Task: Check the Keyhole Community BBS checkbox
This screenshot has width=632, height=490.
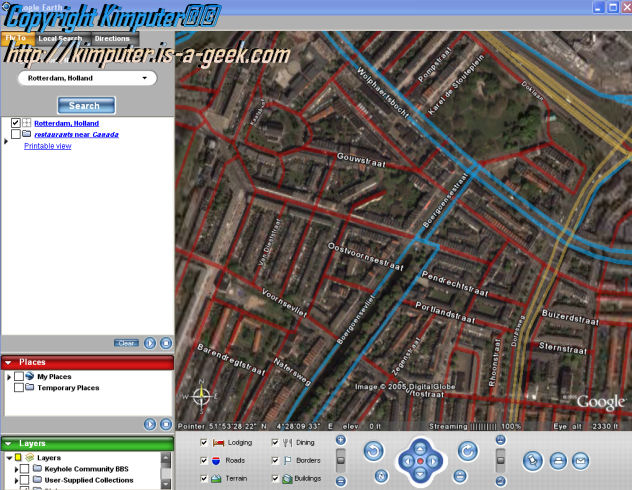Action: coord(25,469)
